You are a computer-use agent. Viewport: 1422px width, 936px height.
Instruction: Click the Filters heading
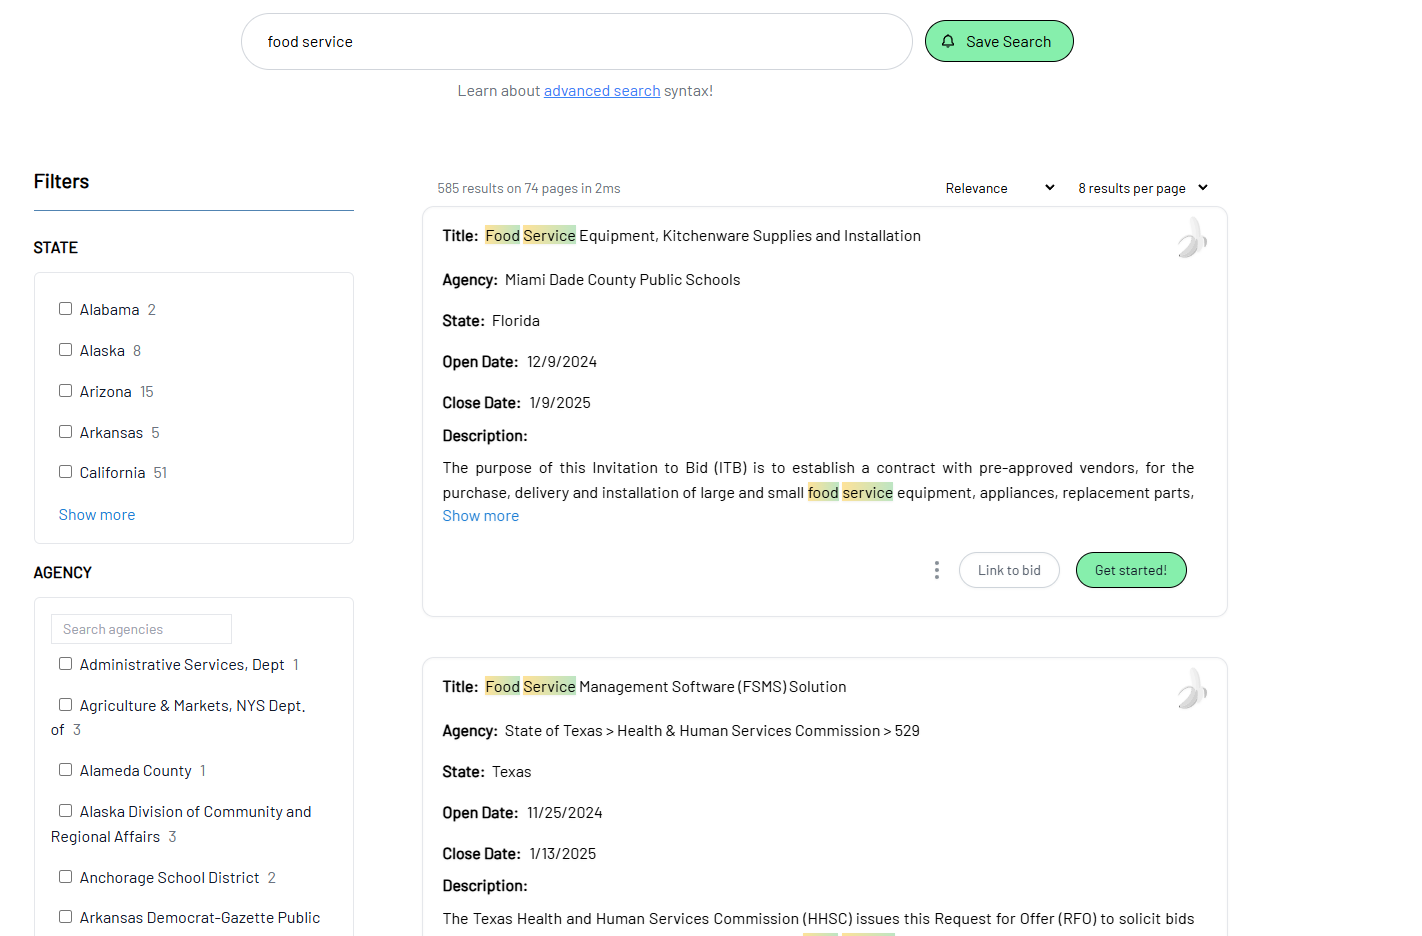point(61,181)
